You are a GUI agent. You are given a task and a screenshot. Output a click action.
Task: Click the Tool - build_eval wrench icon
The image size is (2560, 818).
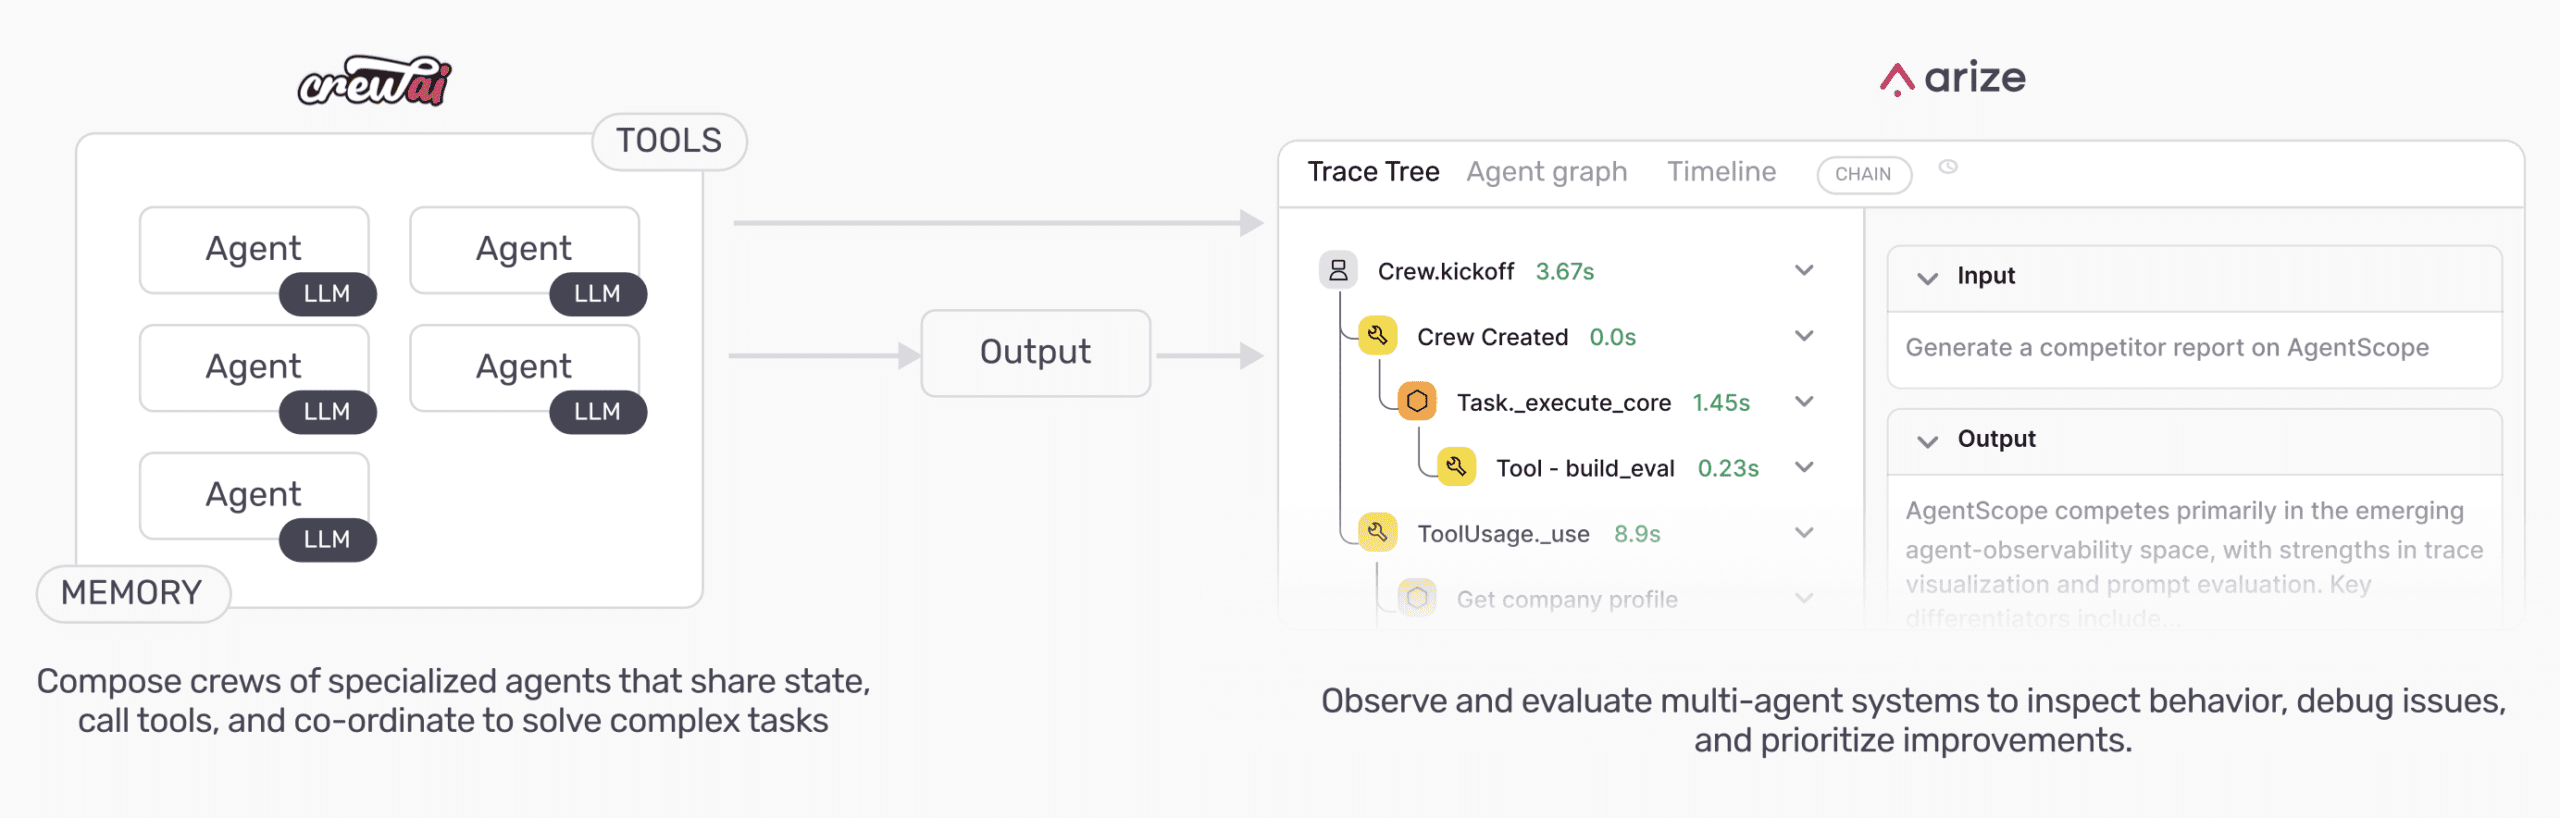pyautogui.click(x=1456, y=467)
